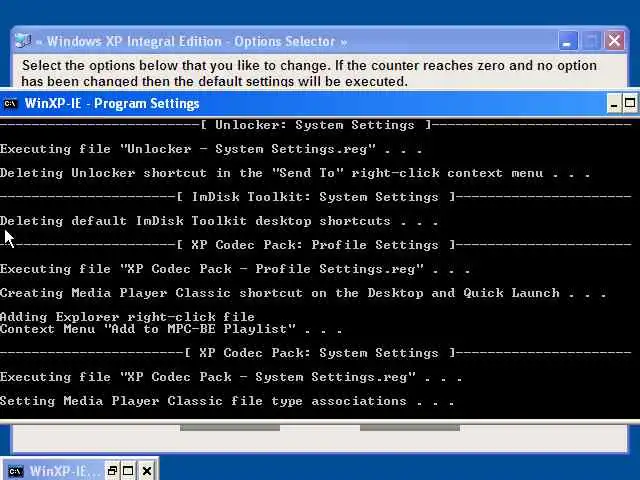
Task: Maximize the minimized WinXP-IE window at bottom
Action: pyautogui.click(x=128, y=471)
